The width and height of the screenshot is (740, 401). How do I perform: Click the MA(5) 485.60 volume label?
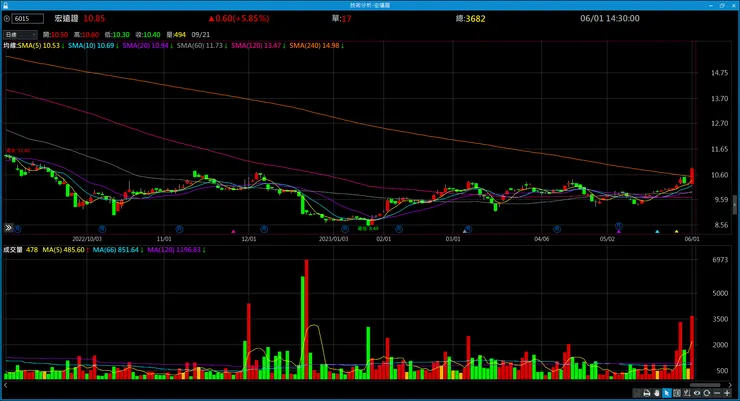tap(66, 250)
